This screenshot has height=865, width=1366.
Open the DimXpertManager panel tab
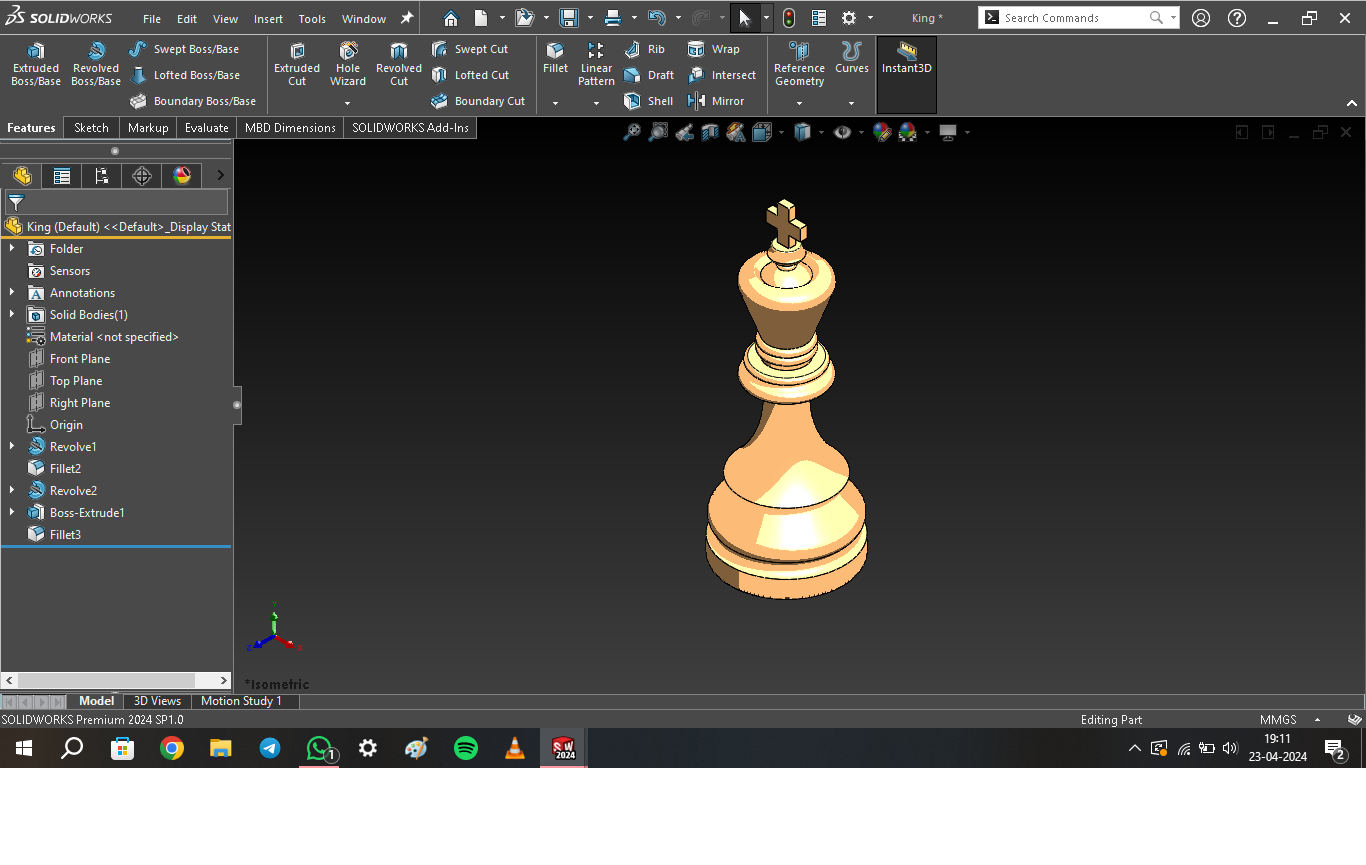pos(142,176)
